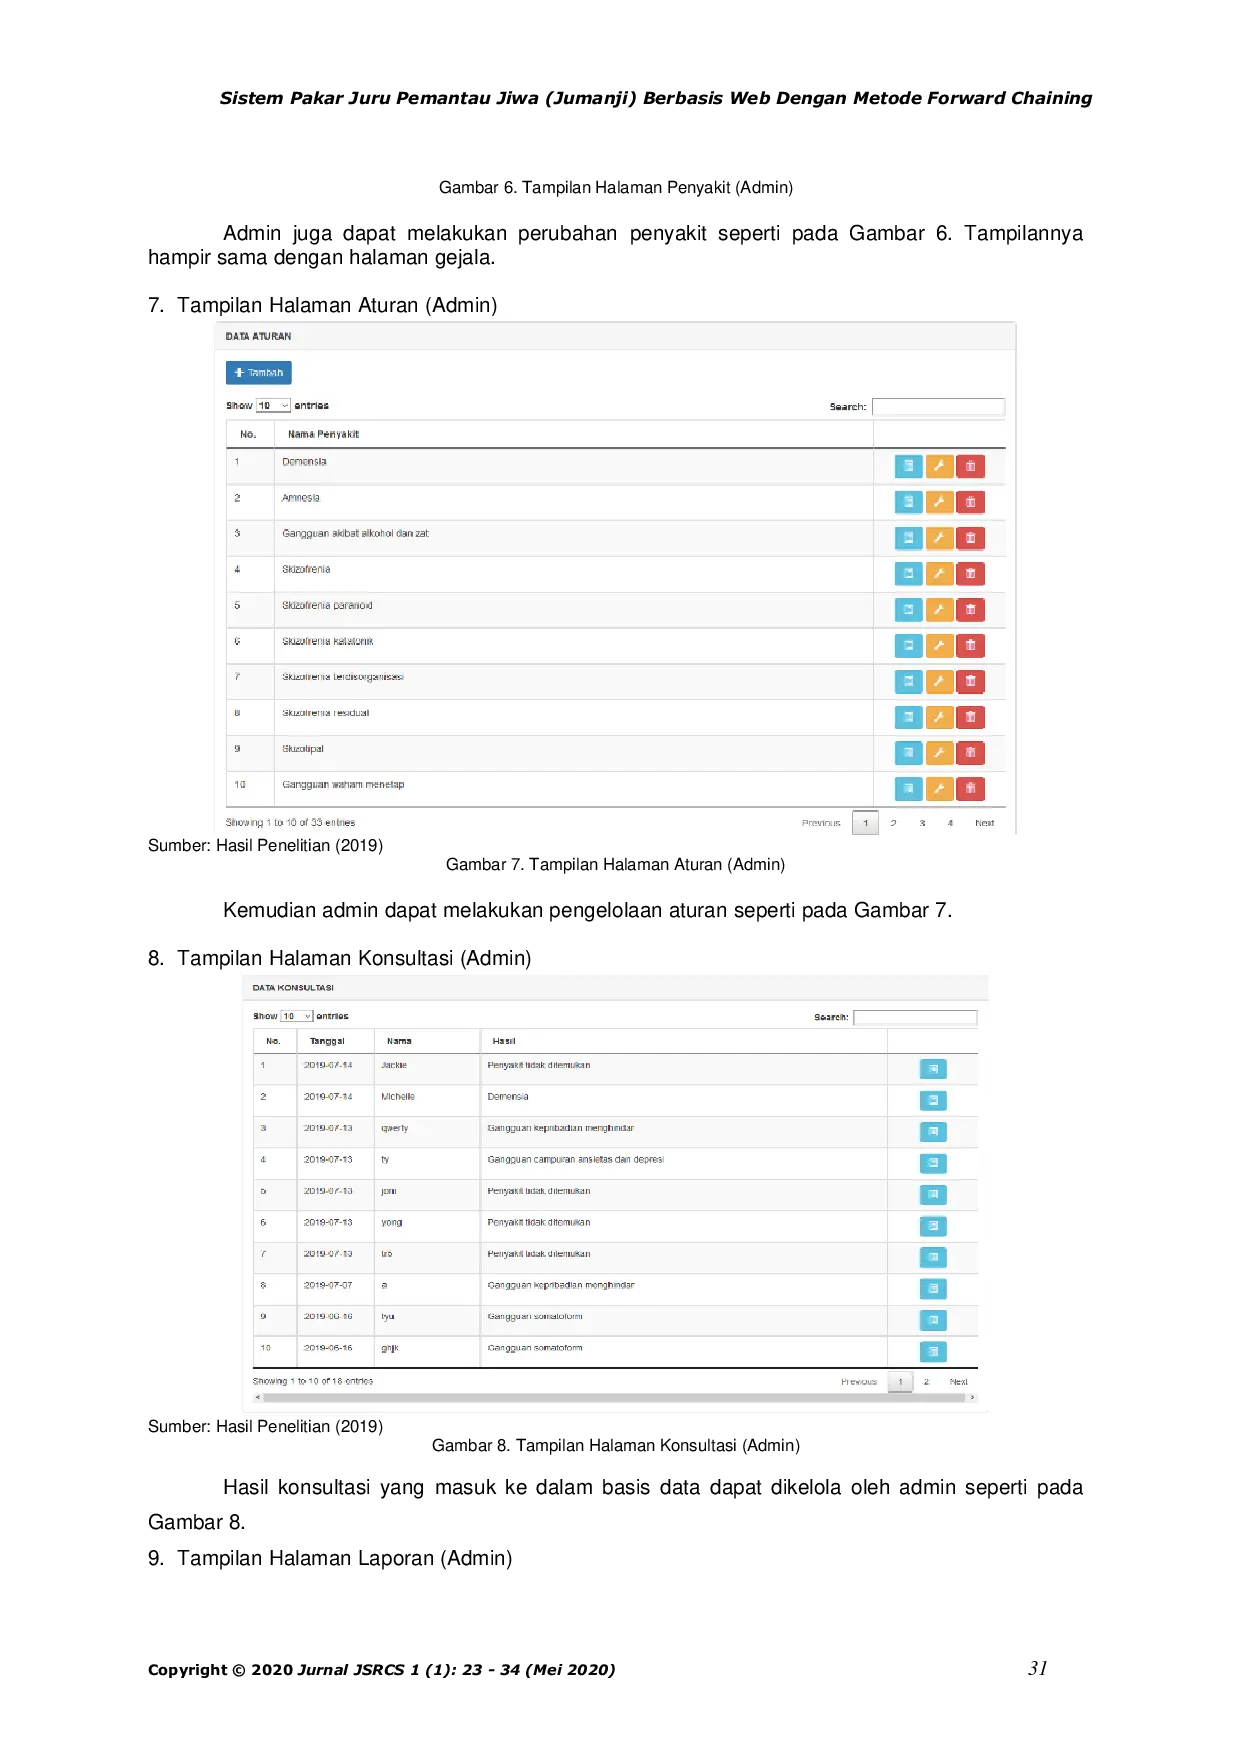Go to page 3 of Data Aturan
The width and height of the screenshot is (1240, 1754).
tap(922, 823)
